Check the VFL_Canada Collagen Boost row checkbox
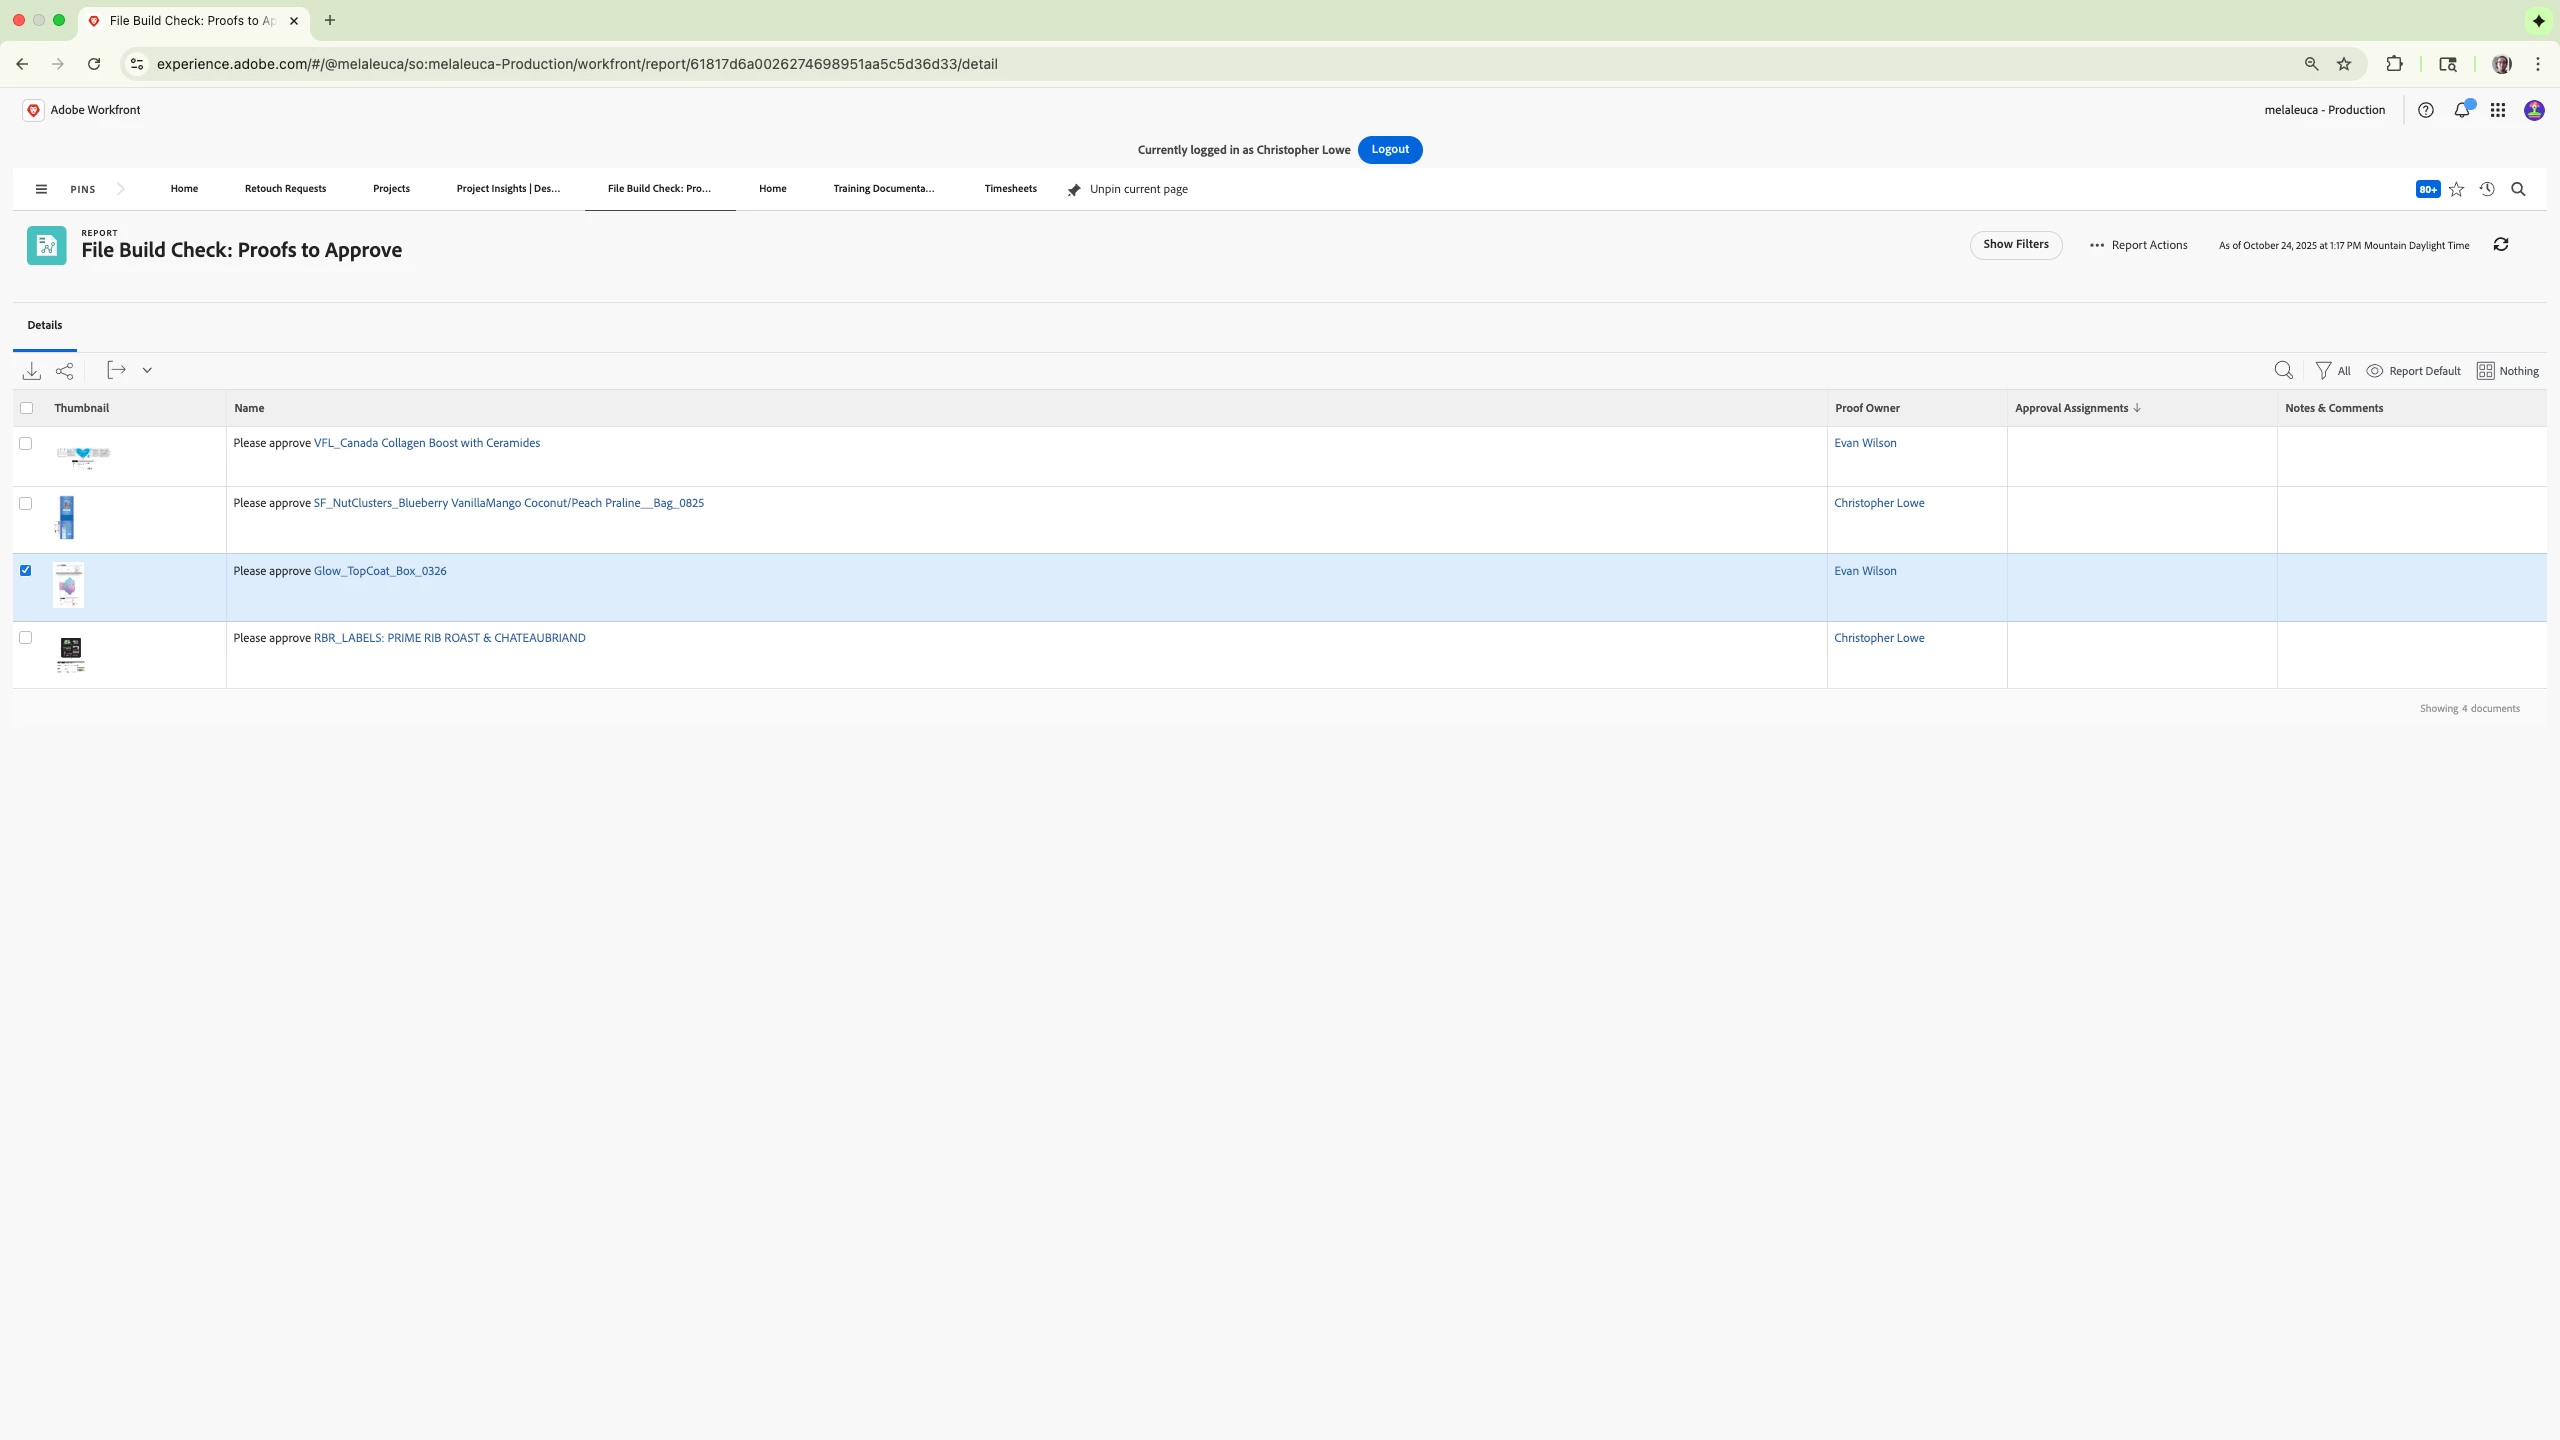Screen dimensions: 2560x1440 pos(26,444)
